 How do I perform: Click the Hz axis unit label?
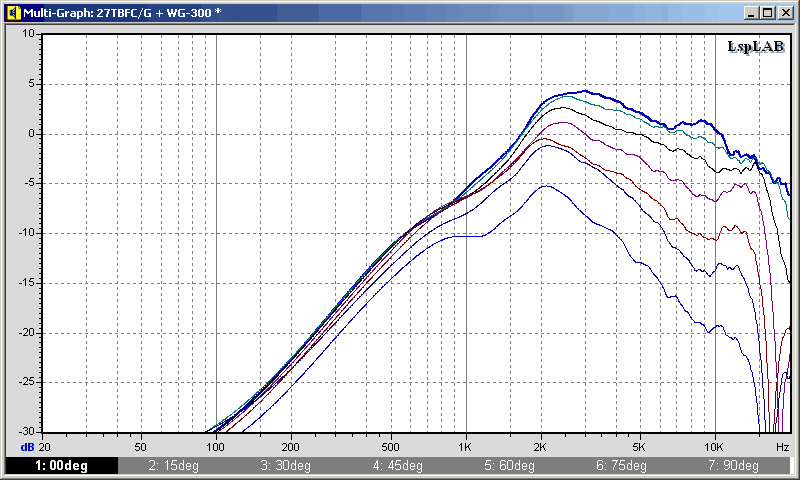pos(783,447)
